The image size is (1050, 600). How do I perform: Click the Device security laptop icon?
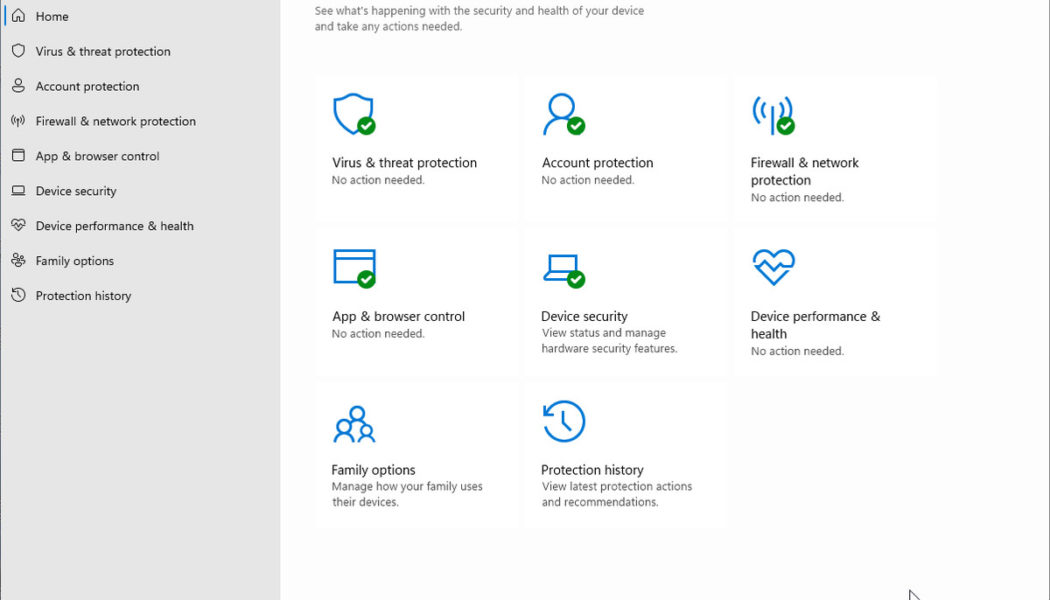click(x=562, y=267)
